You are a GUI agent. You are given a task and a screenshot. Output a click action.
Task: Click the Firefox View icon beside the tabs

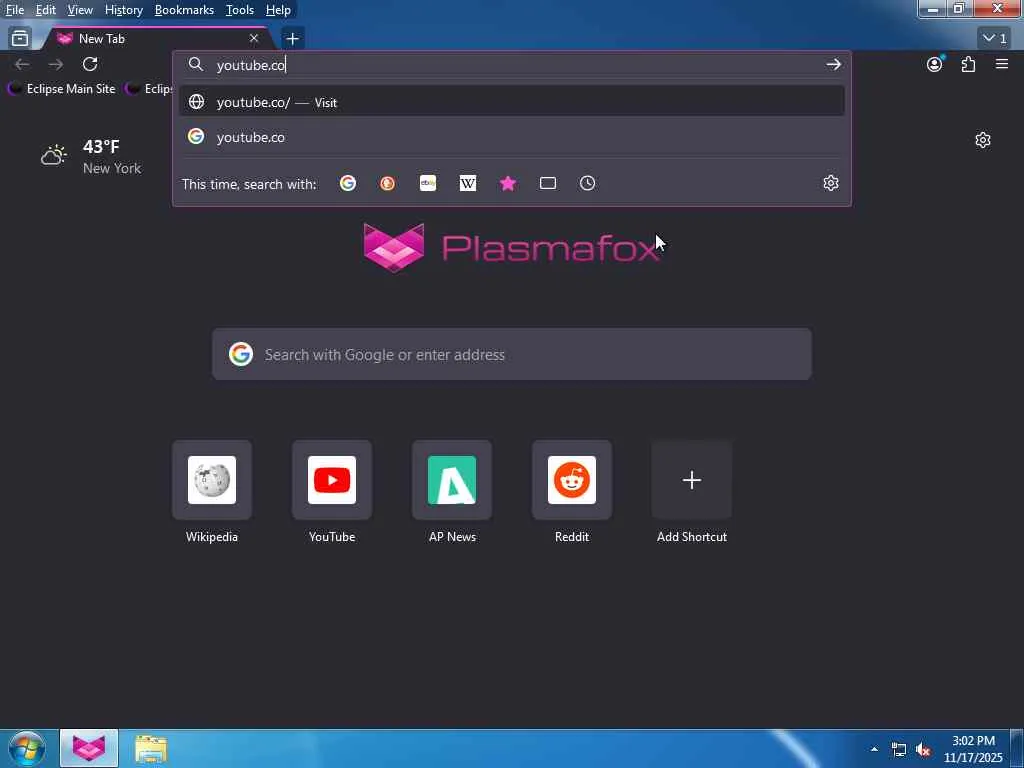(20, 39)
